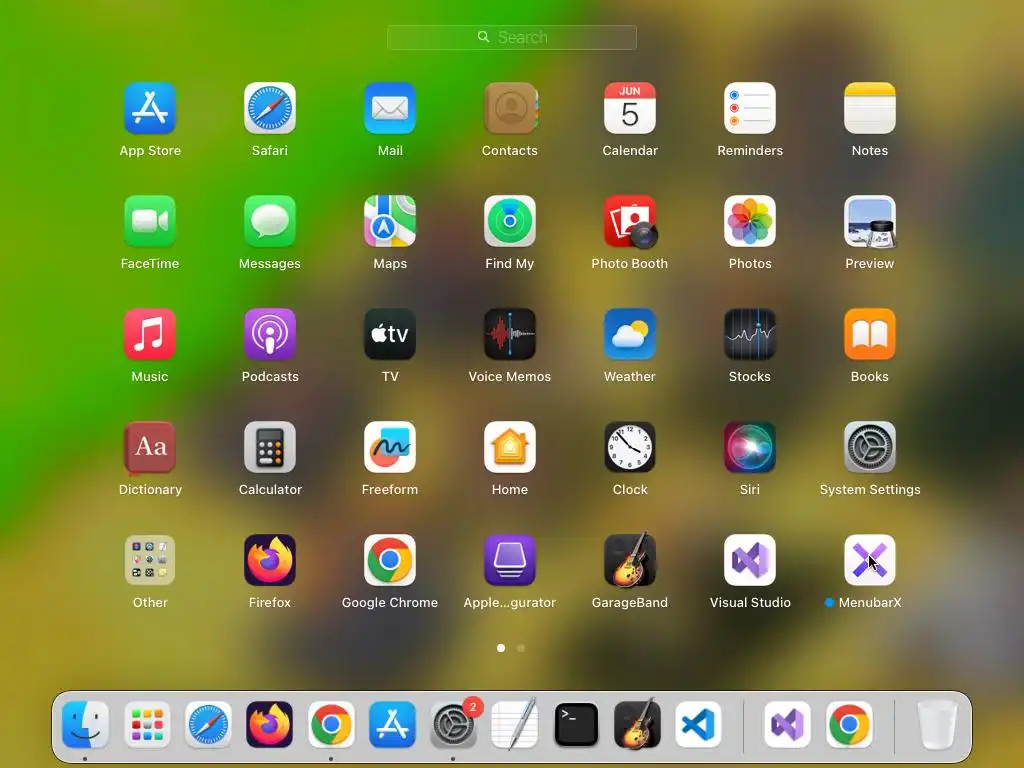Switch to the second Launchpad page dot
The image size is (1024, 768).
520,648
